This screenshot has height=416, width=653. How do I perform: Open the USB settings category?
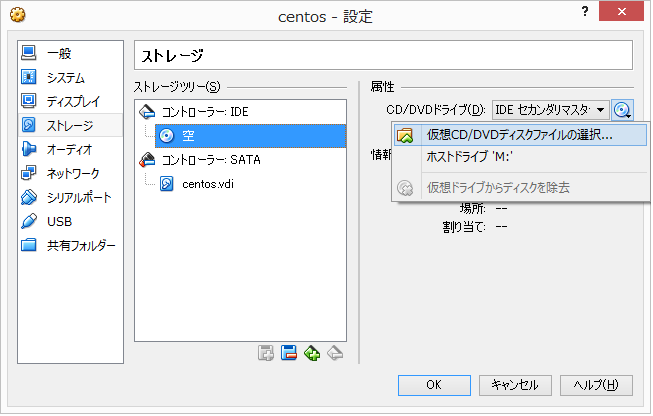(70, 222)
